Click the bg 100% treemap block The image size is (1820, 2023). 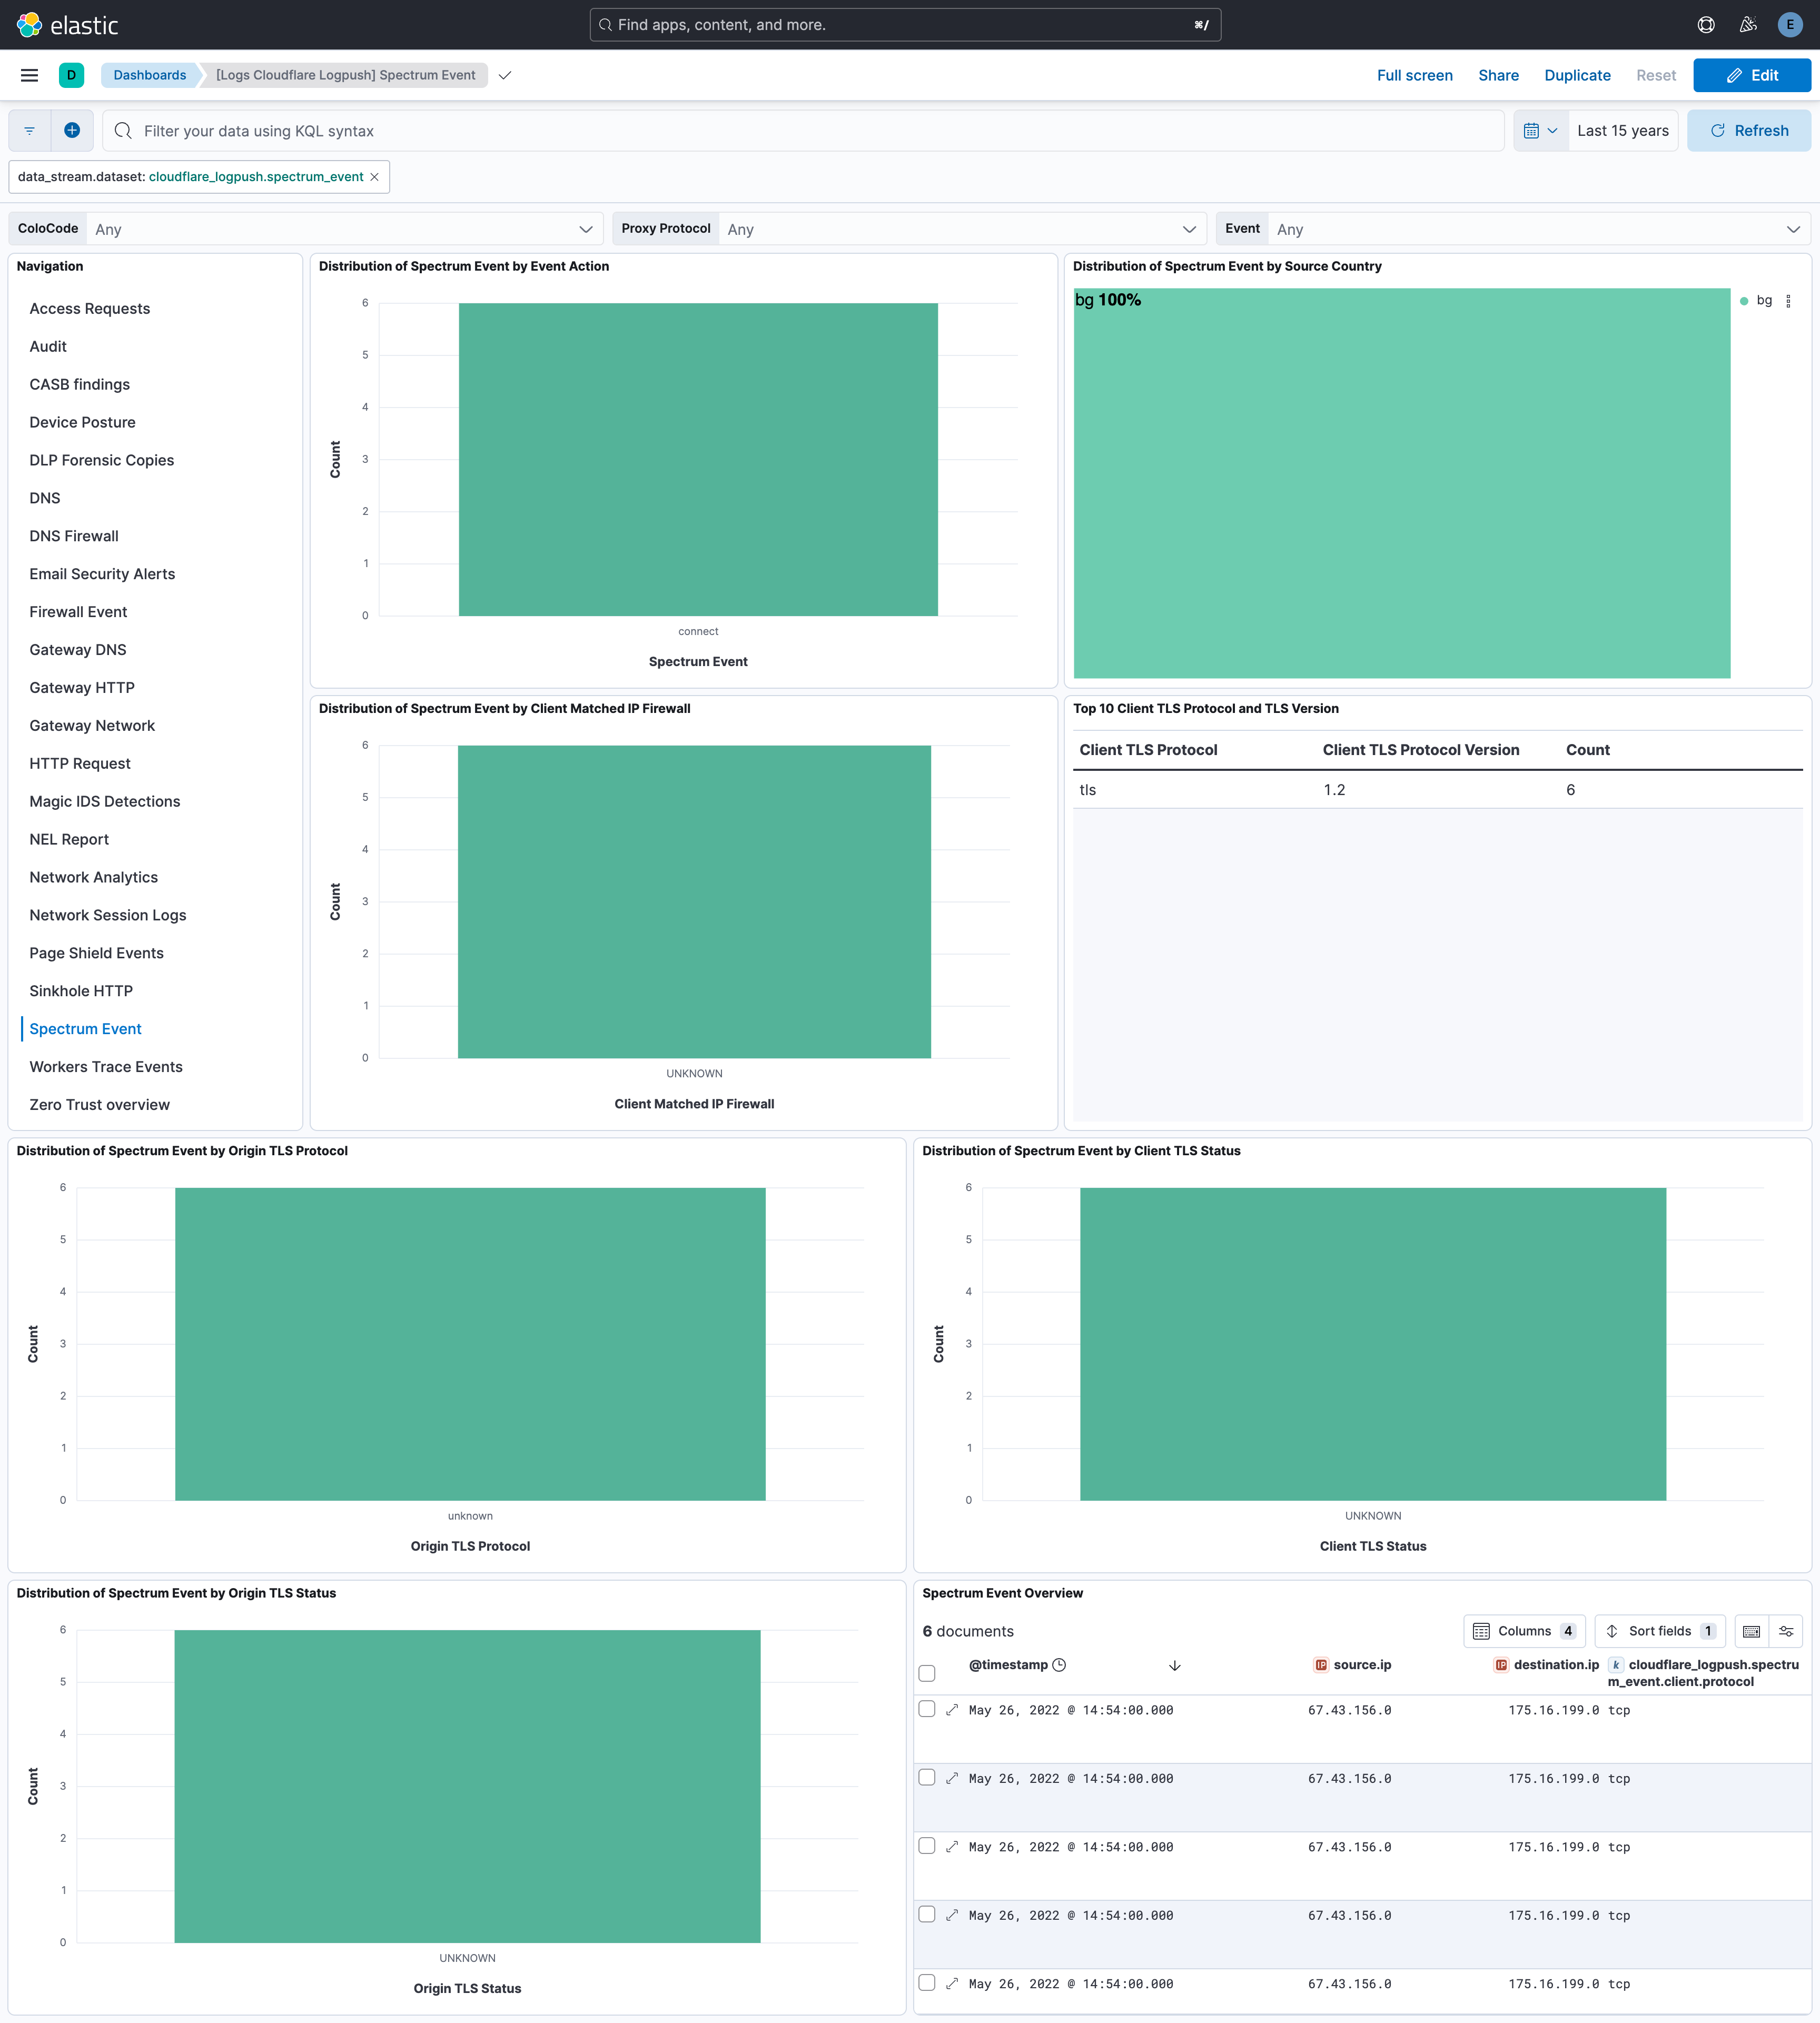(1402, 484)
